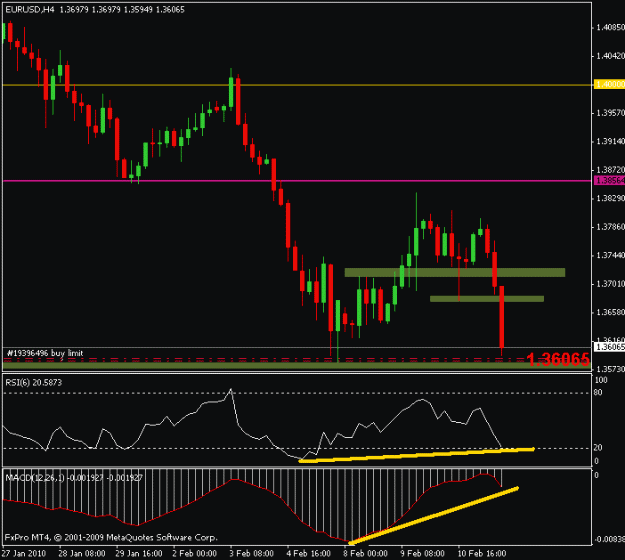Select the 1.36580 price axis label
The image size is (625, 560).
pyautogui.click(x=610, y=312)
